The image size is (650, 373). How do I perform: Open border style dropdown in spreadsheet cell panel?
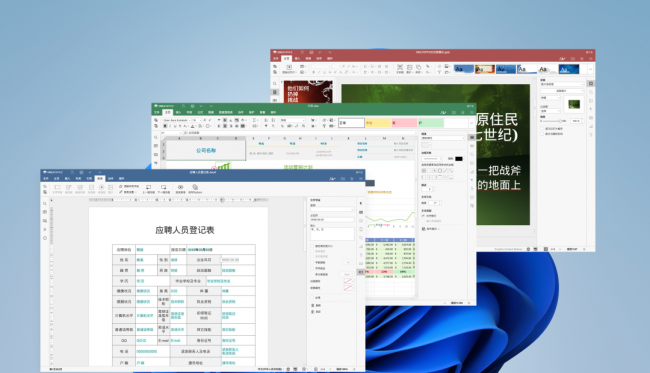pyautogui.click(x=432, y=159)
